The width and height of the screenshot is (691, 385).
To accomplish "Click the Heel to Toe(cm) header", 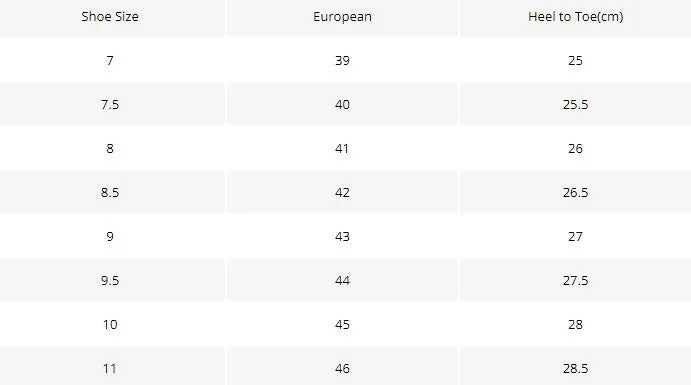I will point(576,17).
